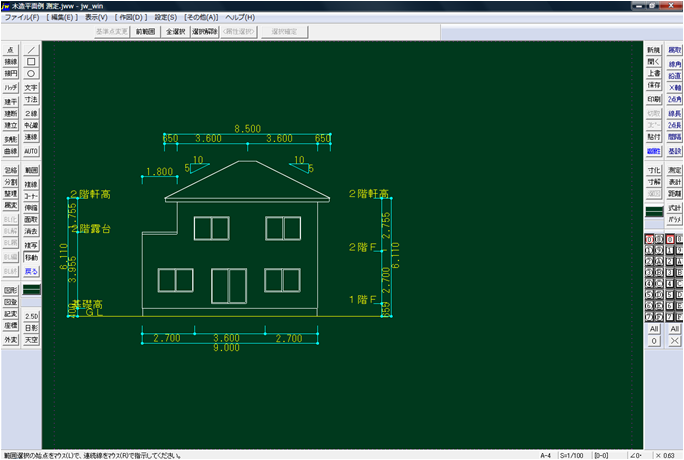Activate the 寸法 dimension tool
This screenshot has width=684, height=460.
[31, 100]
